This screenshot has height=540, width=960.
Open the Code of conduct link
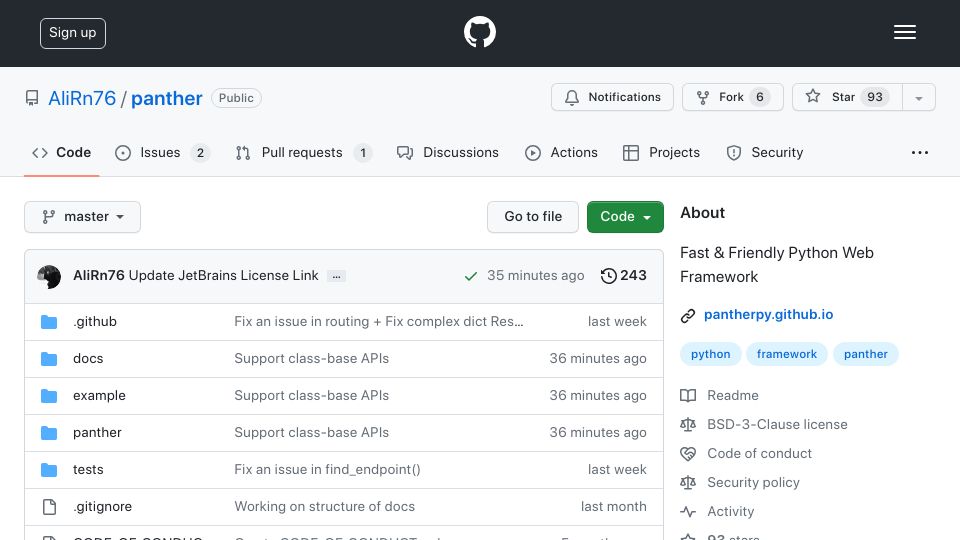point(759,454)
